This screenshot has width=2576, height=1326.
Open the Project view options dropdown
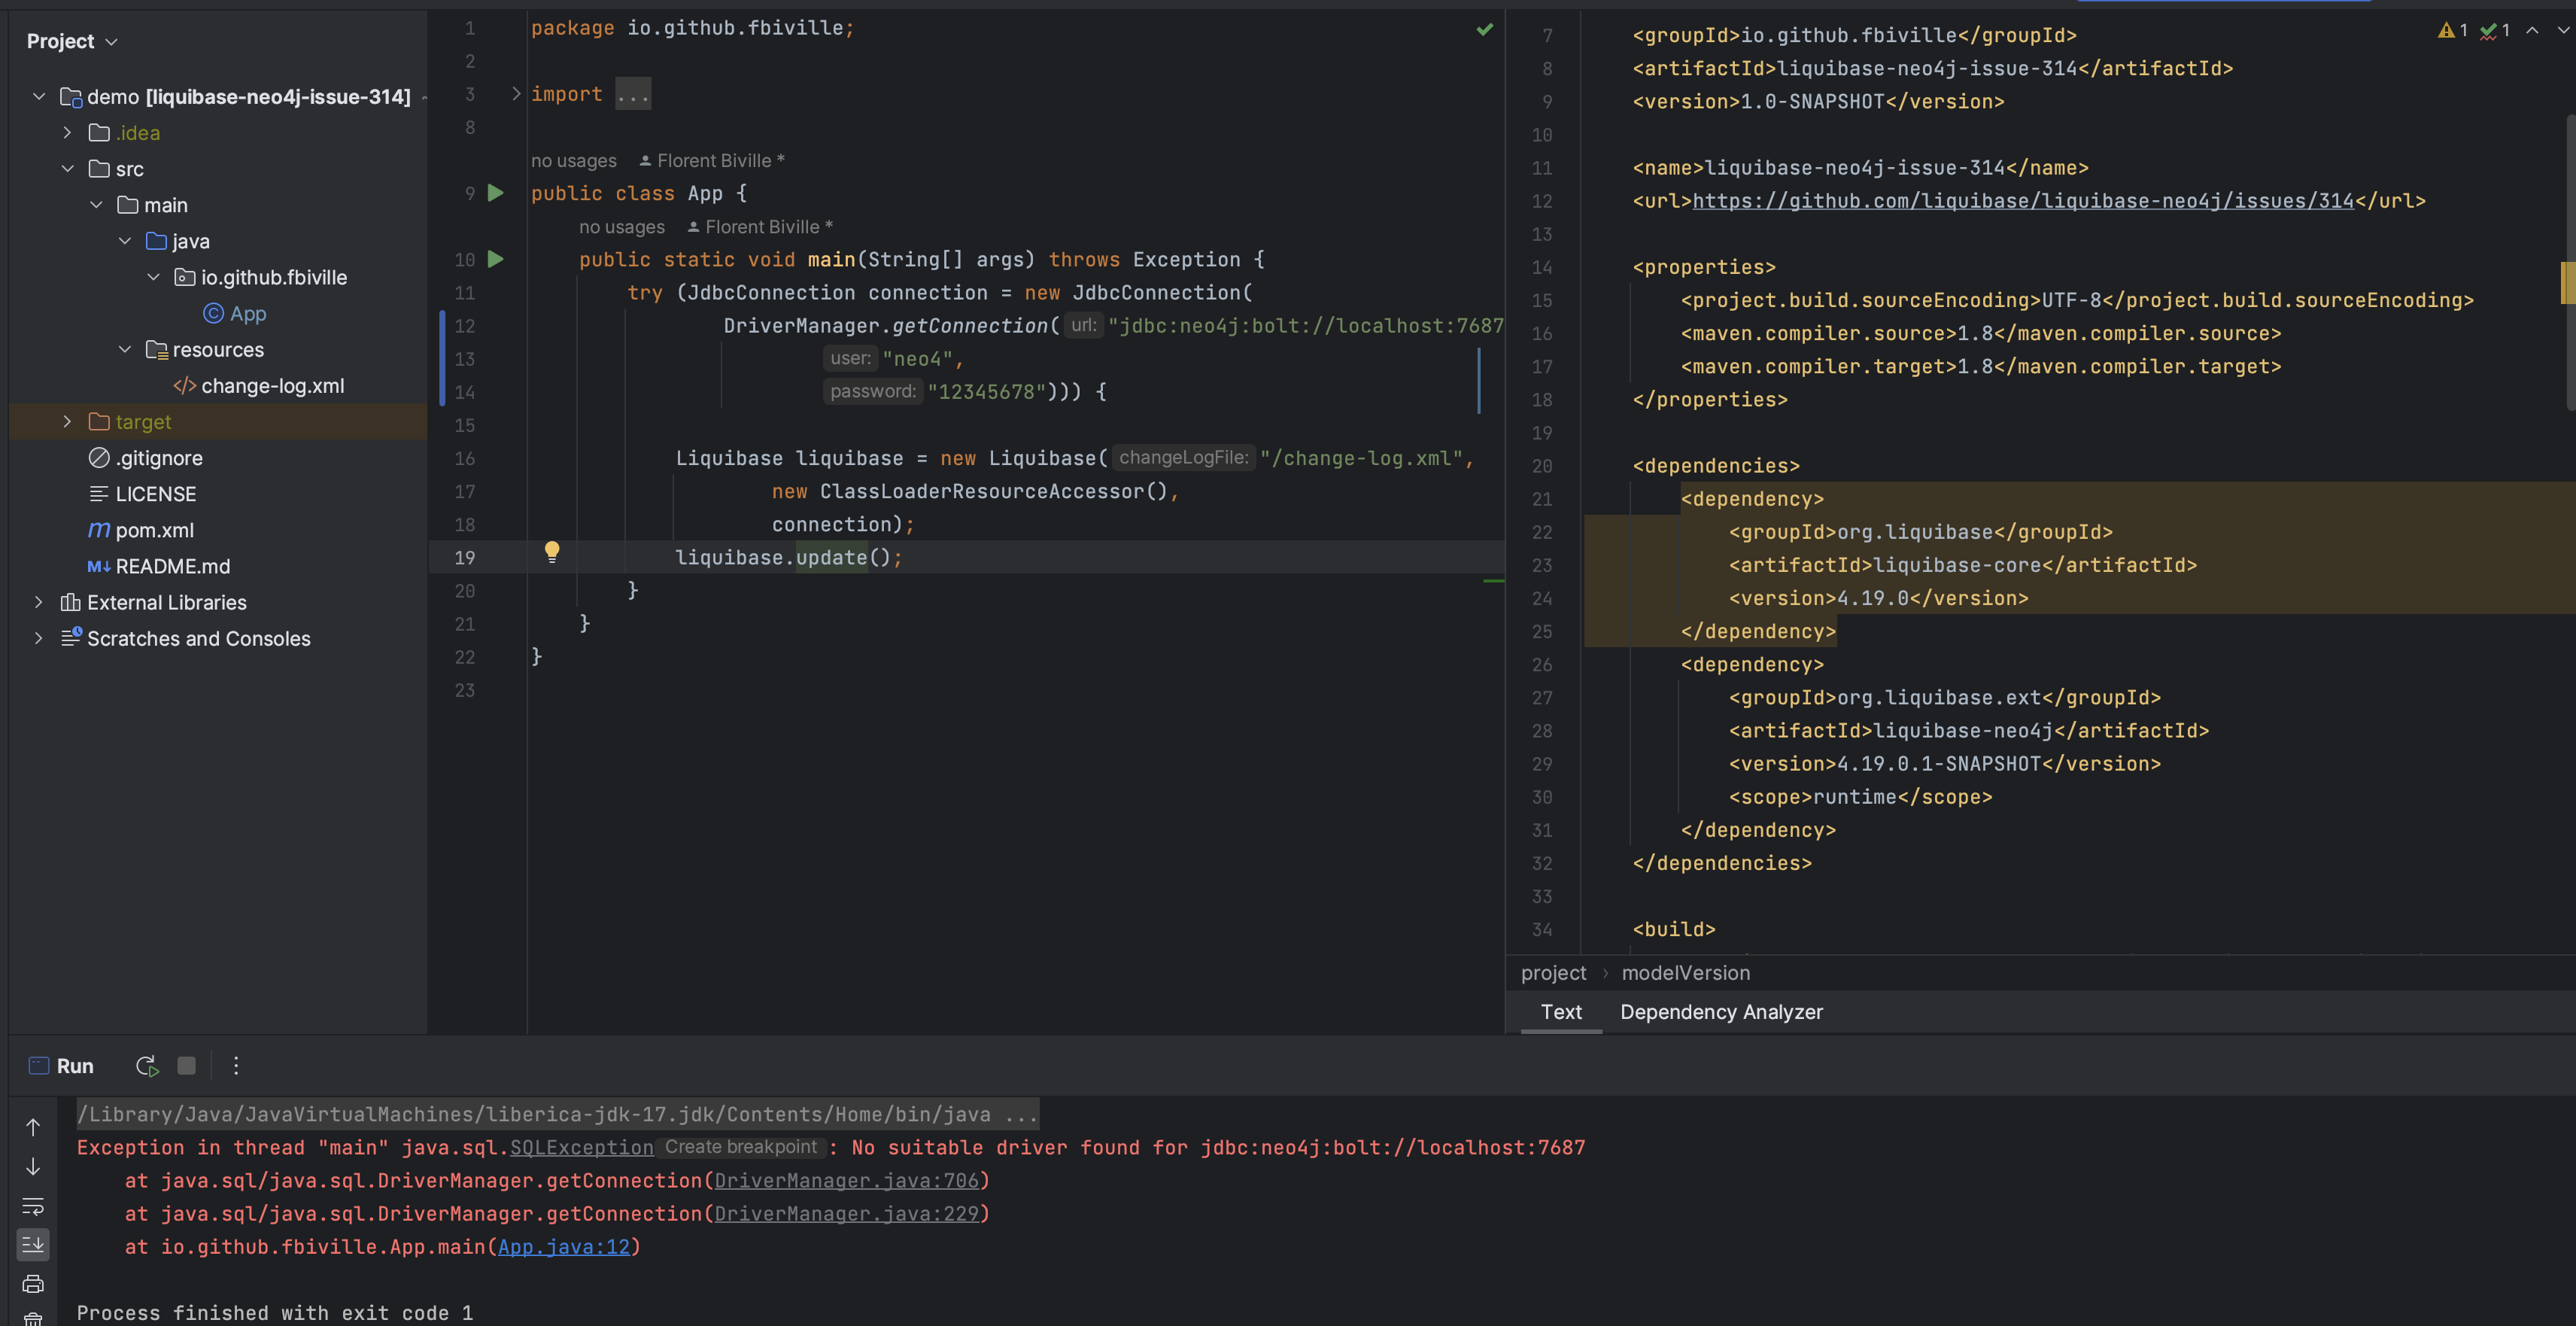click(110, 41)
